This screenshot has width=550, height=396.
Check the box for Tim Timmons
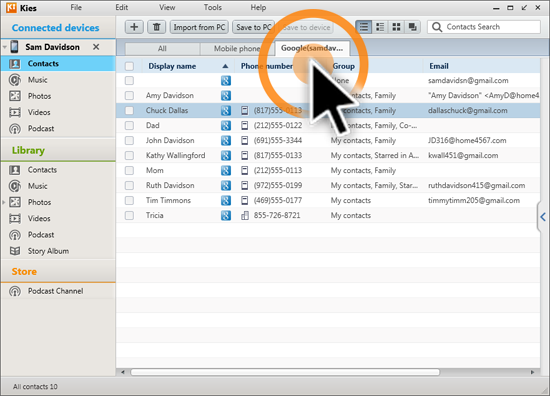point(129,200)
